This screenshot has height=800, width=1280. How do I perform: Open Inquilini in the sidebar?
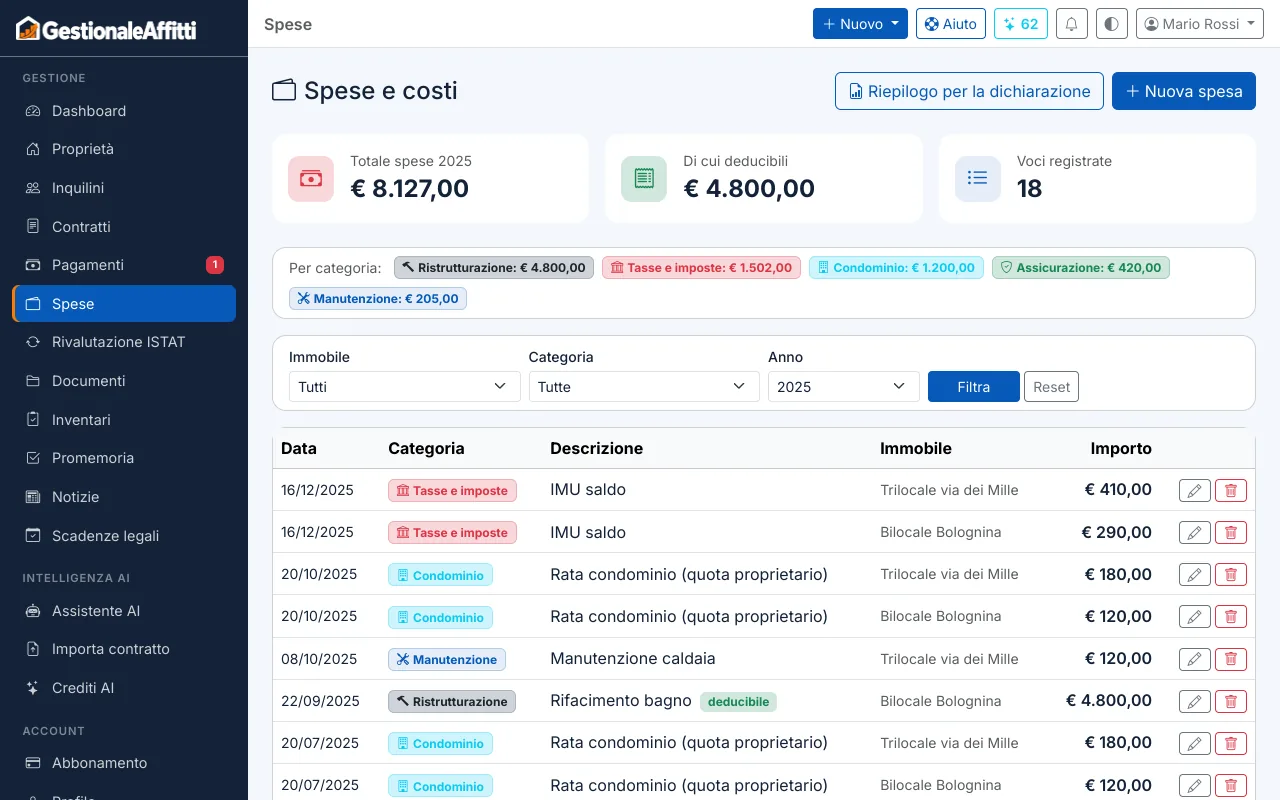click(x=124, y=188)
